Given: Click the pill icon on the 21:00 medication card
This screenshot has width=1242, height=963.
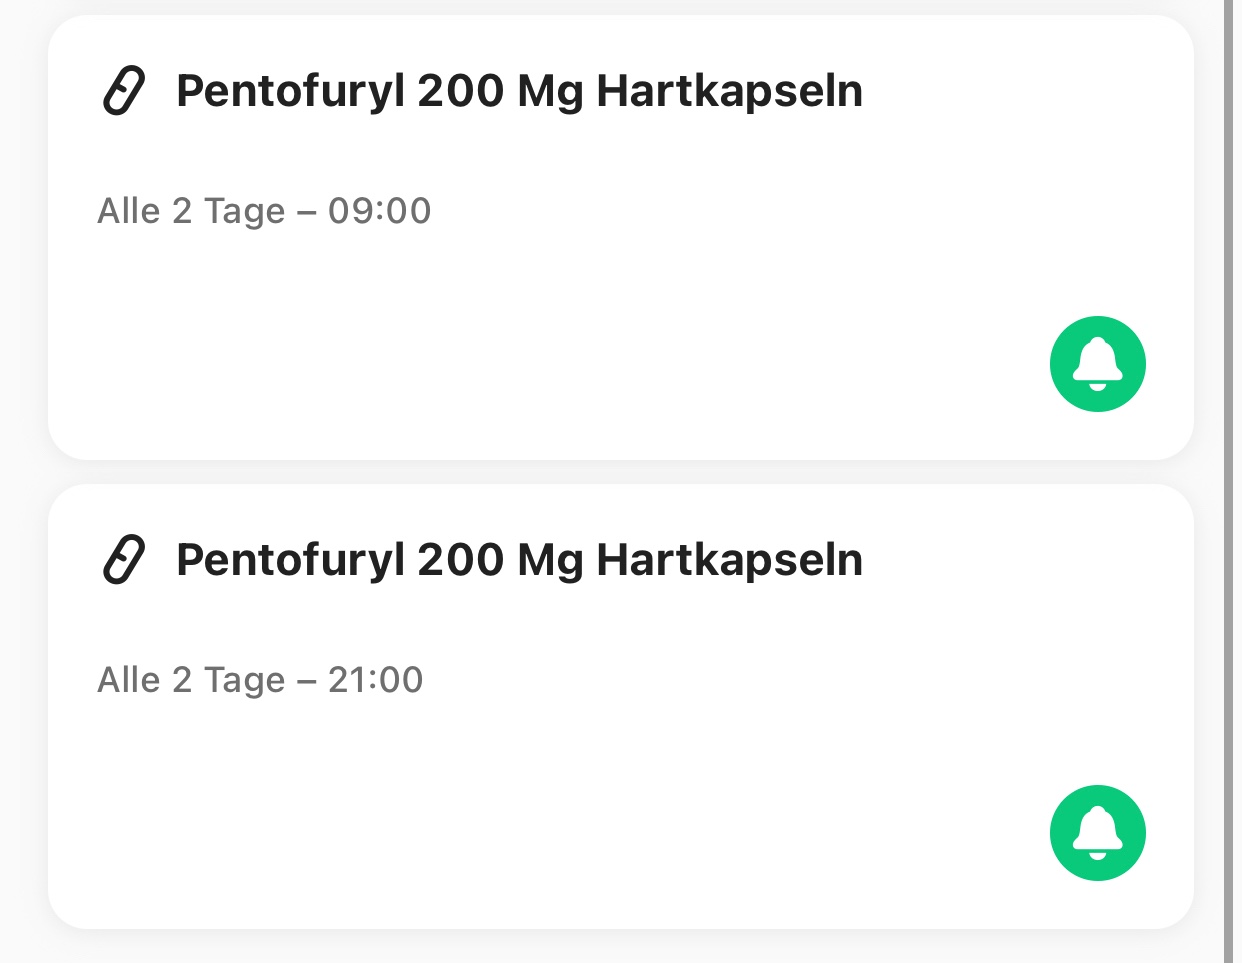Looking at the screenshot, I should click(125, 560).
